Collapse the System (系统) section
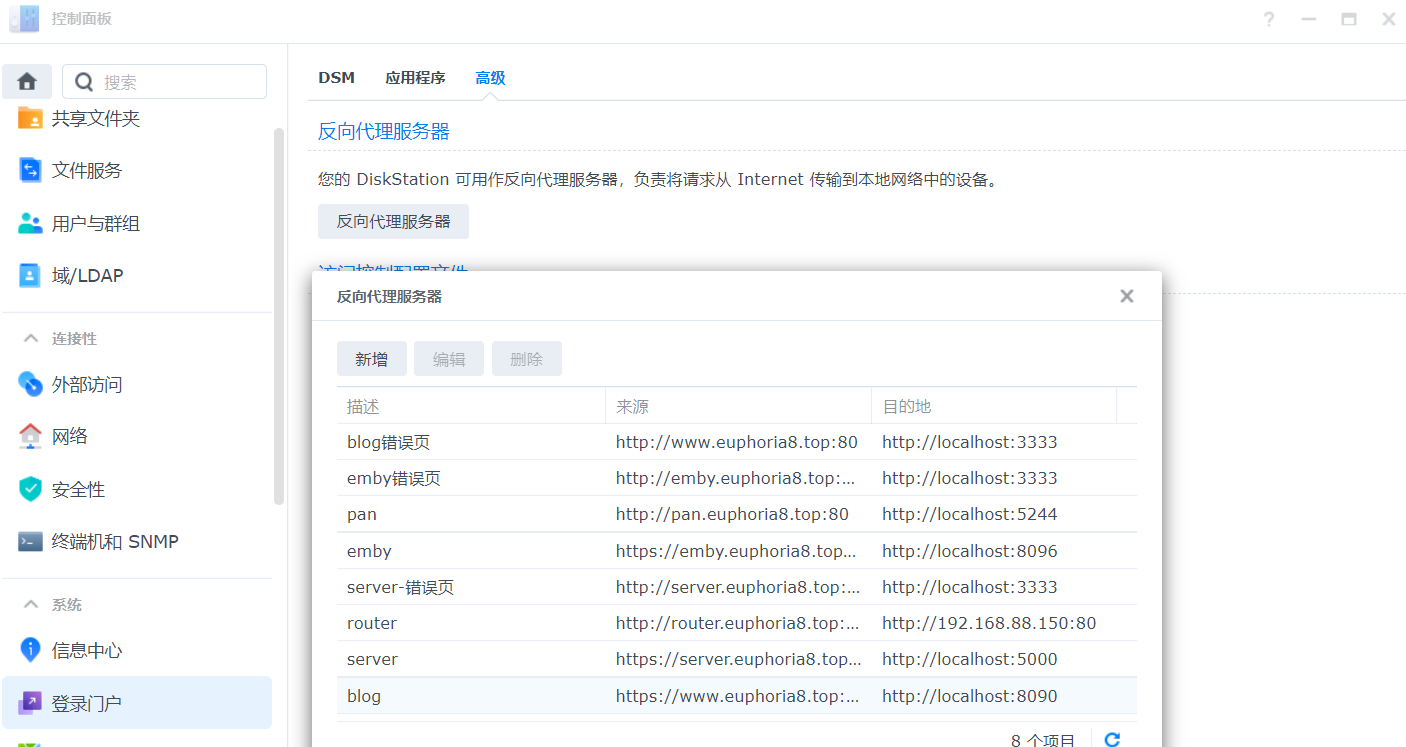 click(31, 605)
